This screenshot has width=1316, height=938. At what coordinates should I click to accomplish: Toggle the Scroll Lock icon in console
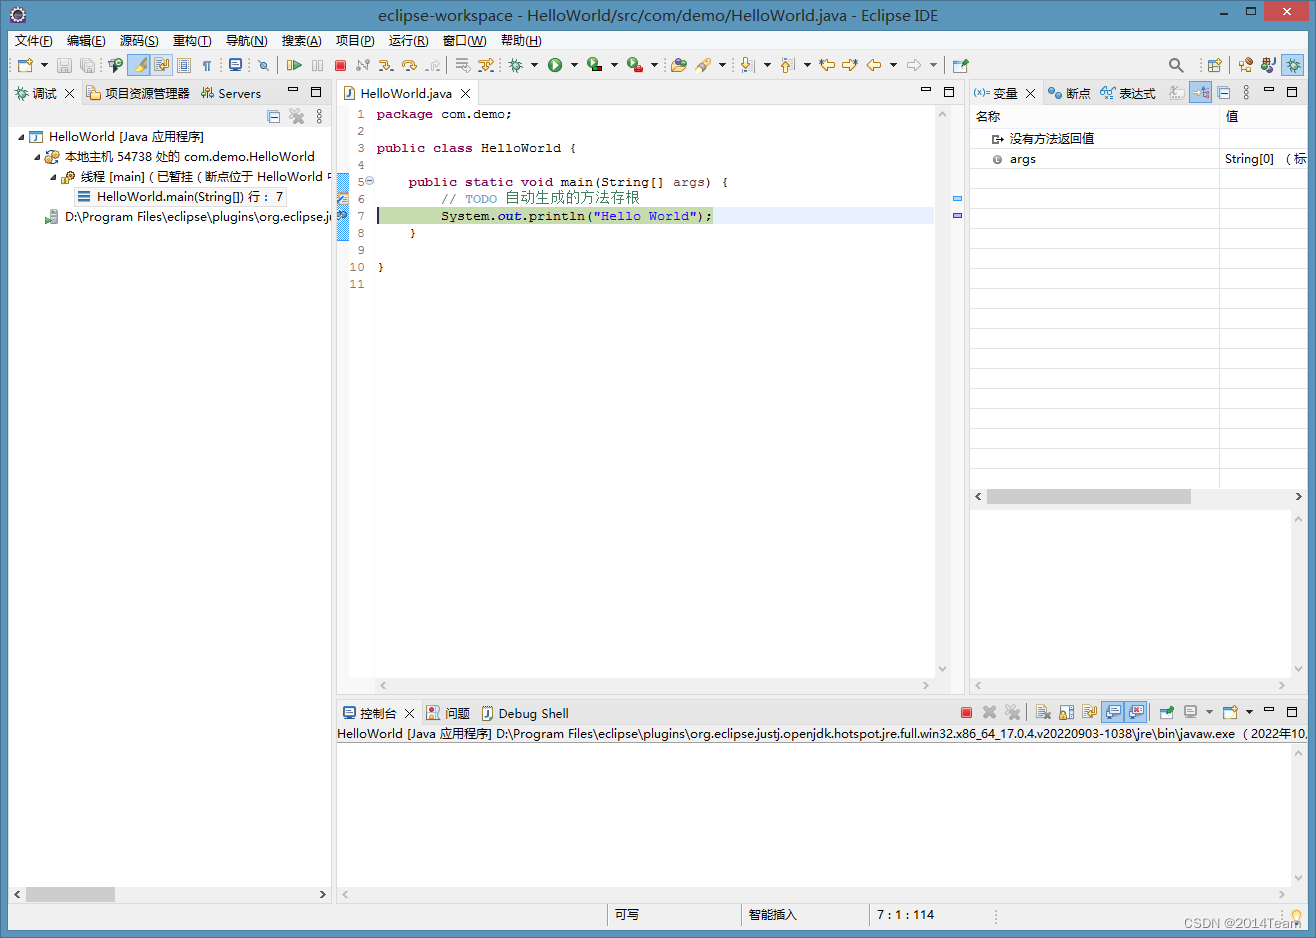[x=1066, y=712]
